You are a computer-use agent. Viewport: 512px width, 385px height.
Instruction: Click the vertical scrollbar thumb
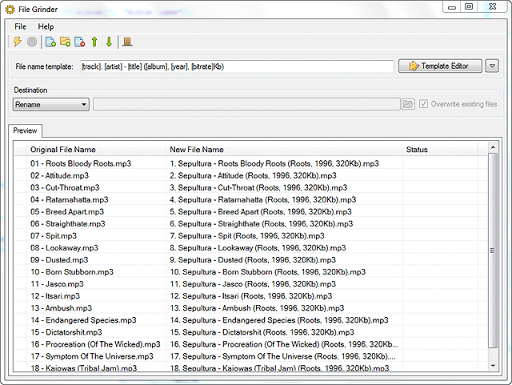pyautogui.click(x=493, y=250)
